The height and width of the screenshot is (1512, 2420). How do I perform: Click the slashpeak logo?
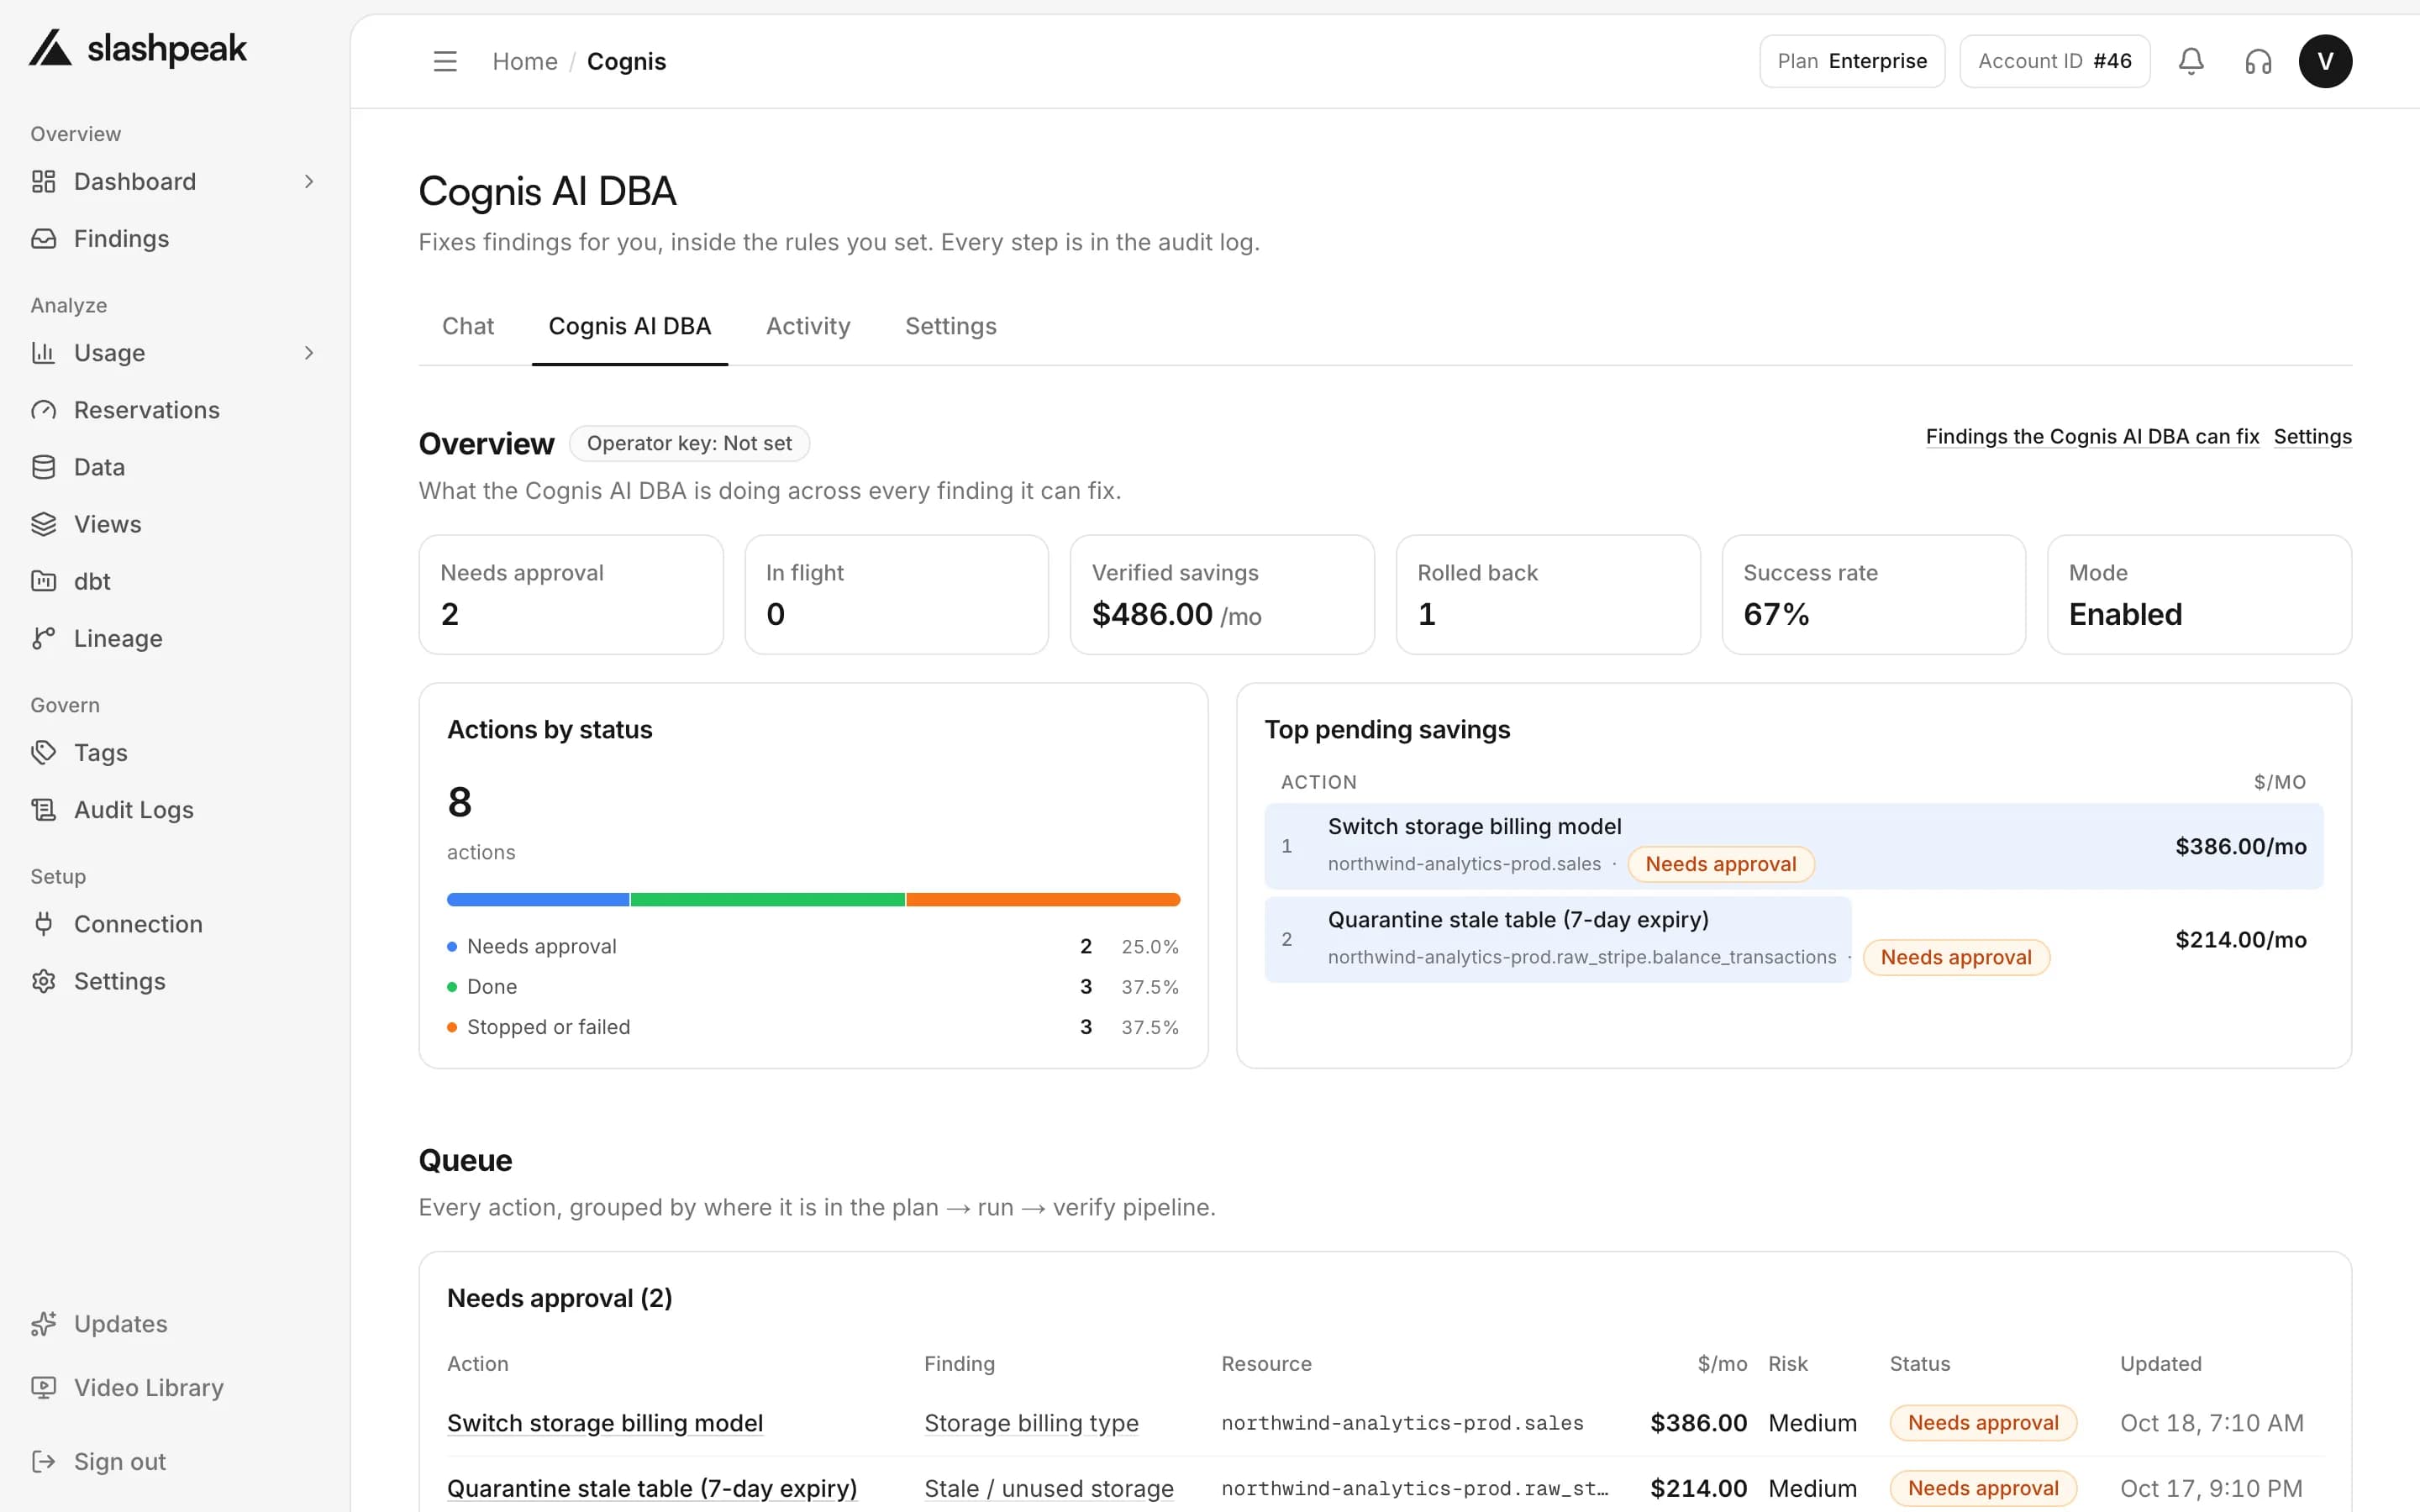pos(138,48)
